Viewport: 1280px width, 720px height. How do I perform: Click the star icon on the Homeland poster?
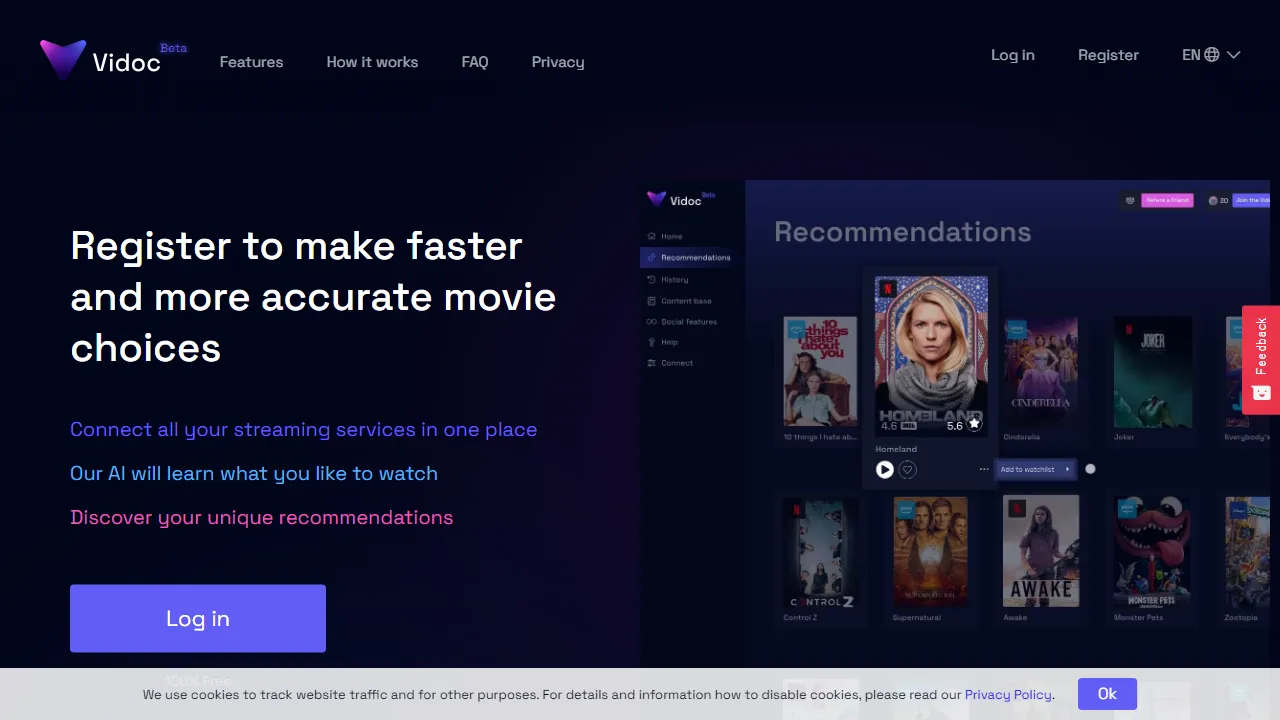click(x=974, y=424)
